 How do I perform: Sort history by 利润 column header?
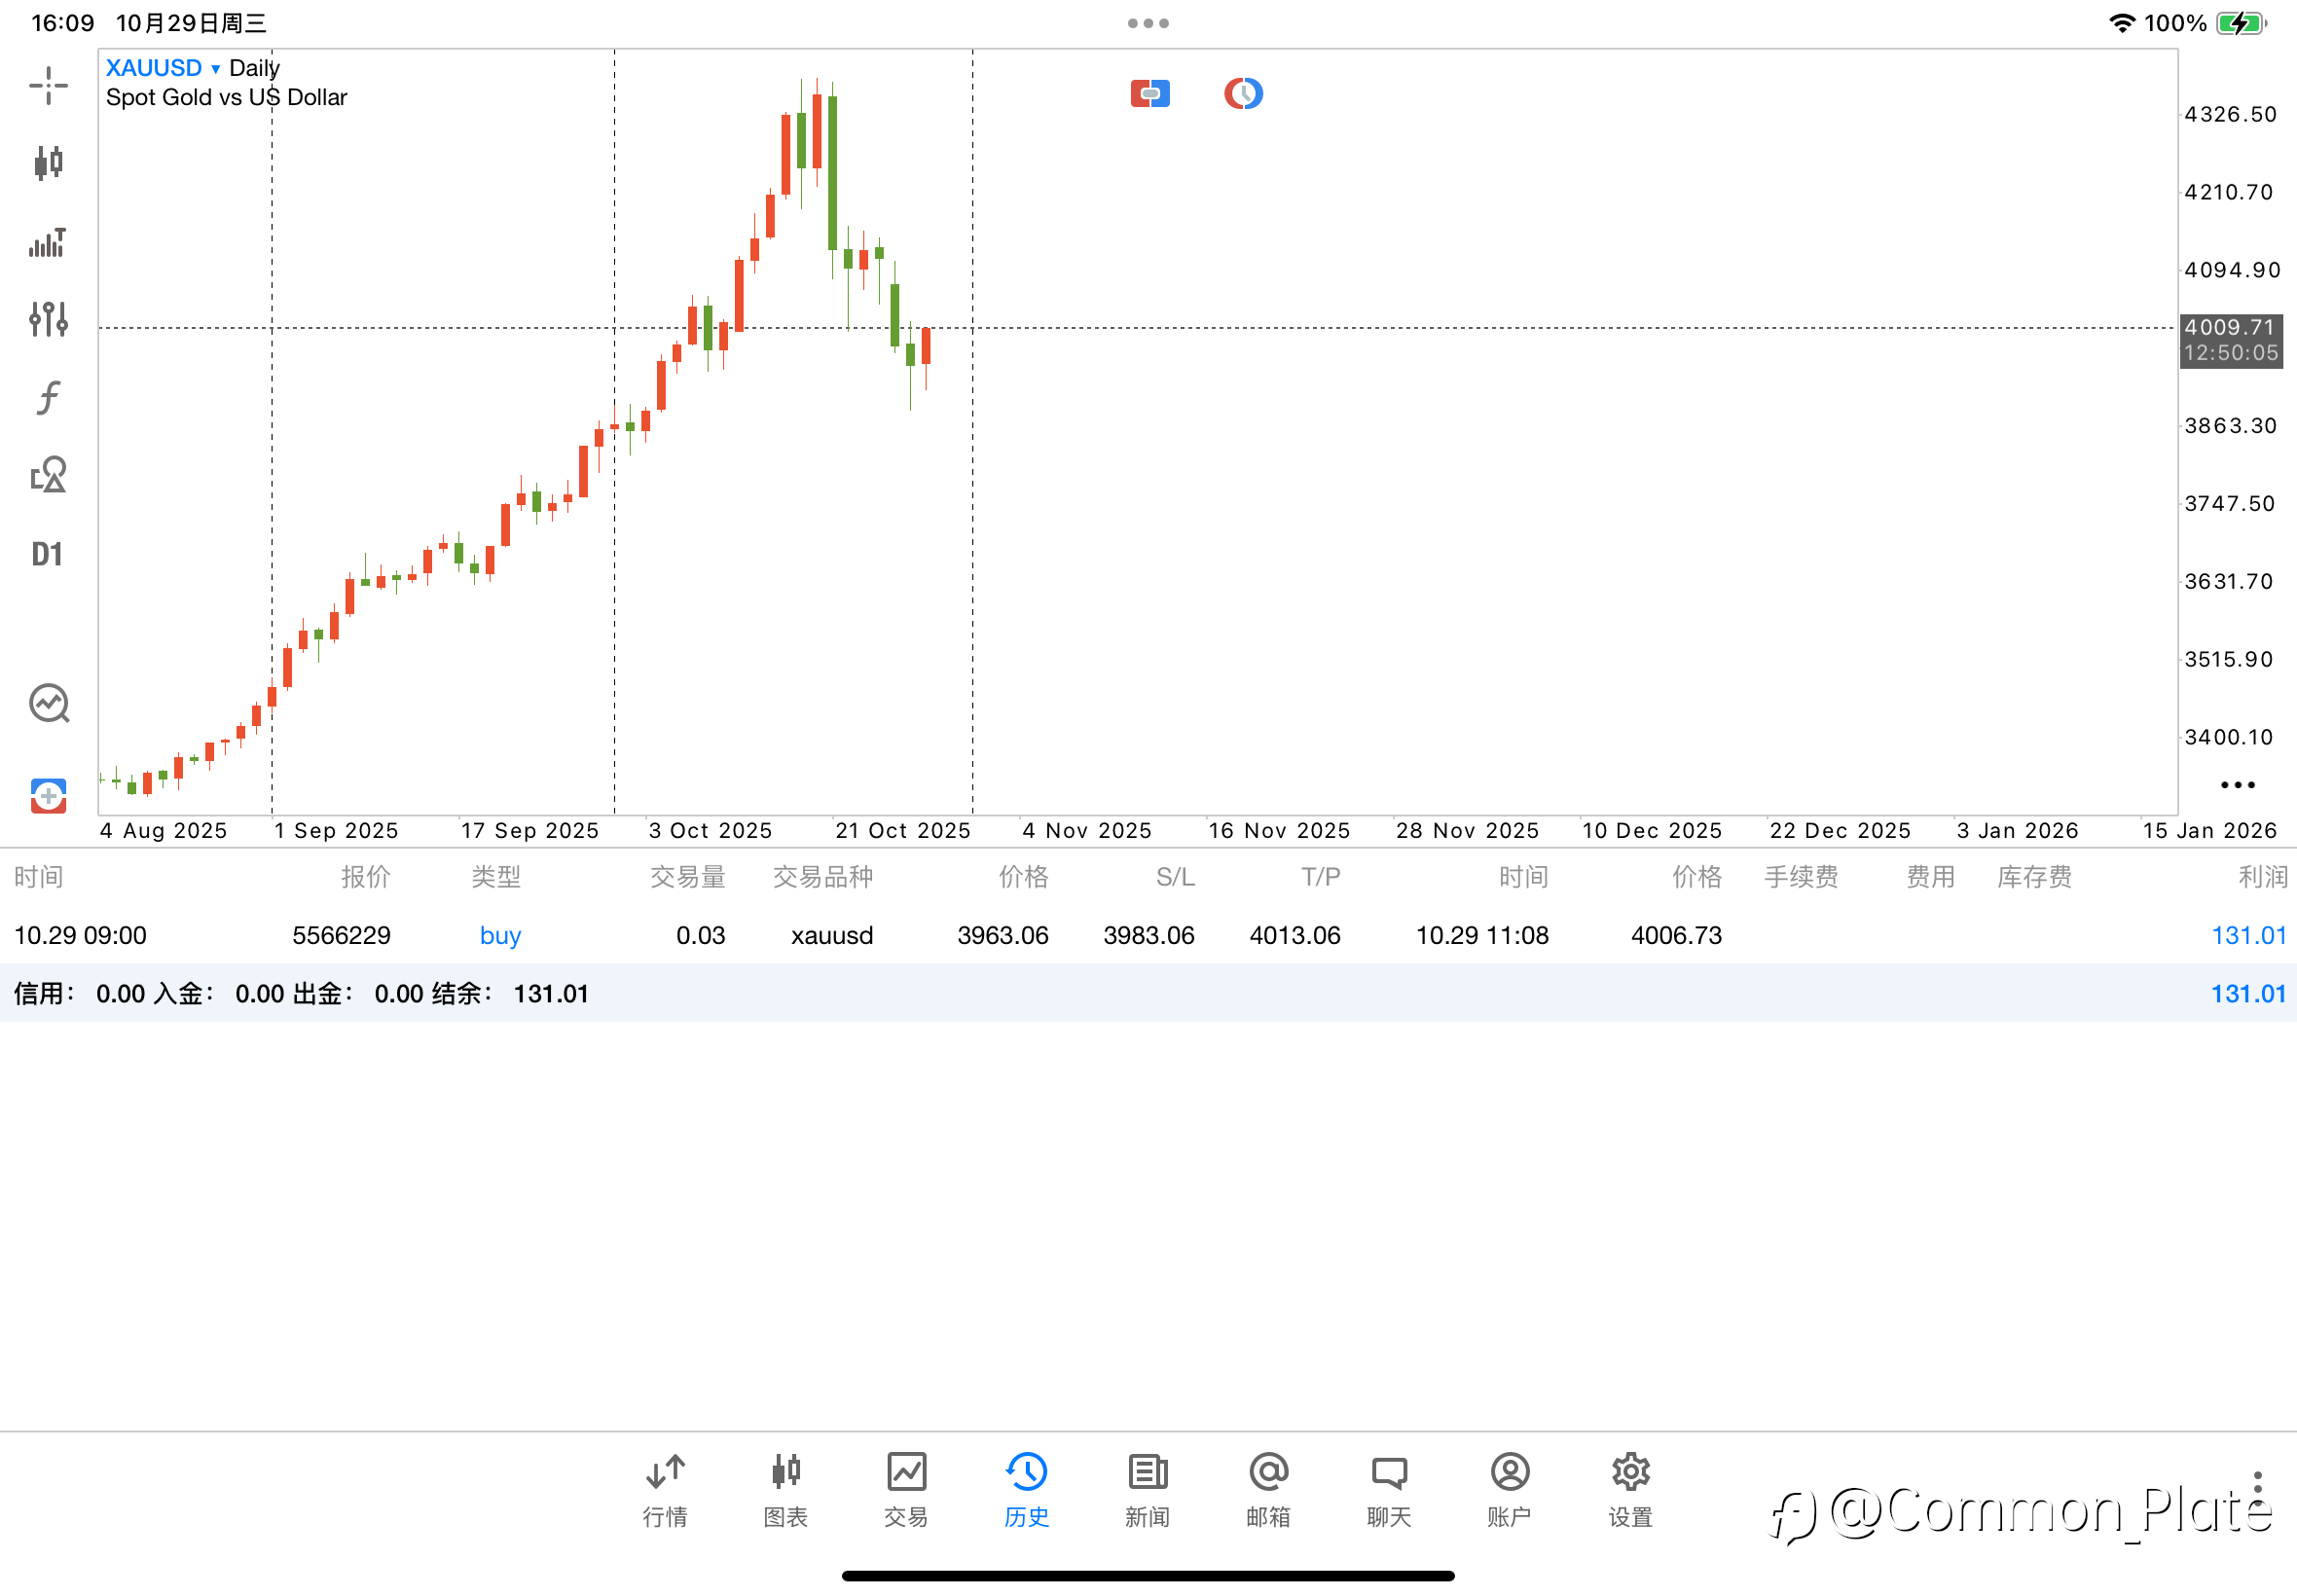click(x=2261, y=877)
